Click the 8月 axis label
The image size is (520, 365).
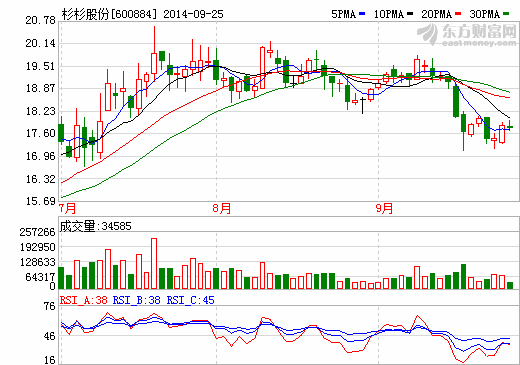tap(222, 209)
